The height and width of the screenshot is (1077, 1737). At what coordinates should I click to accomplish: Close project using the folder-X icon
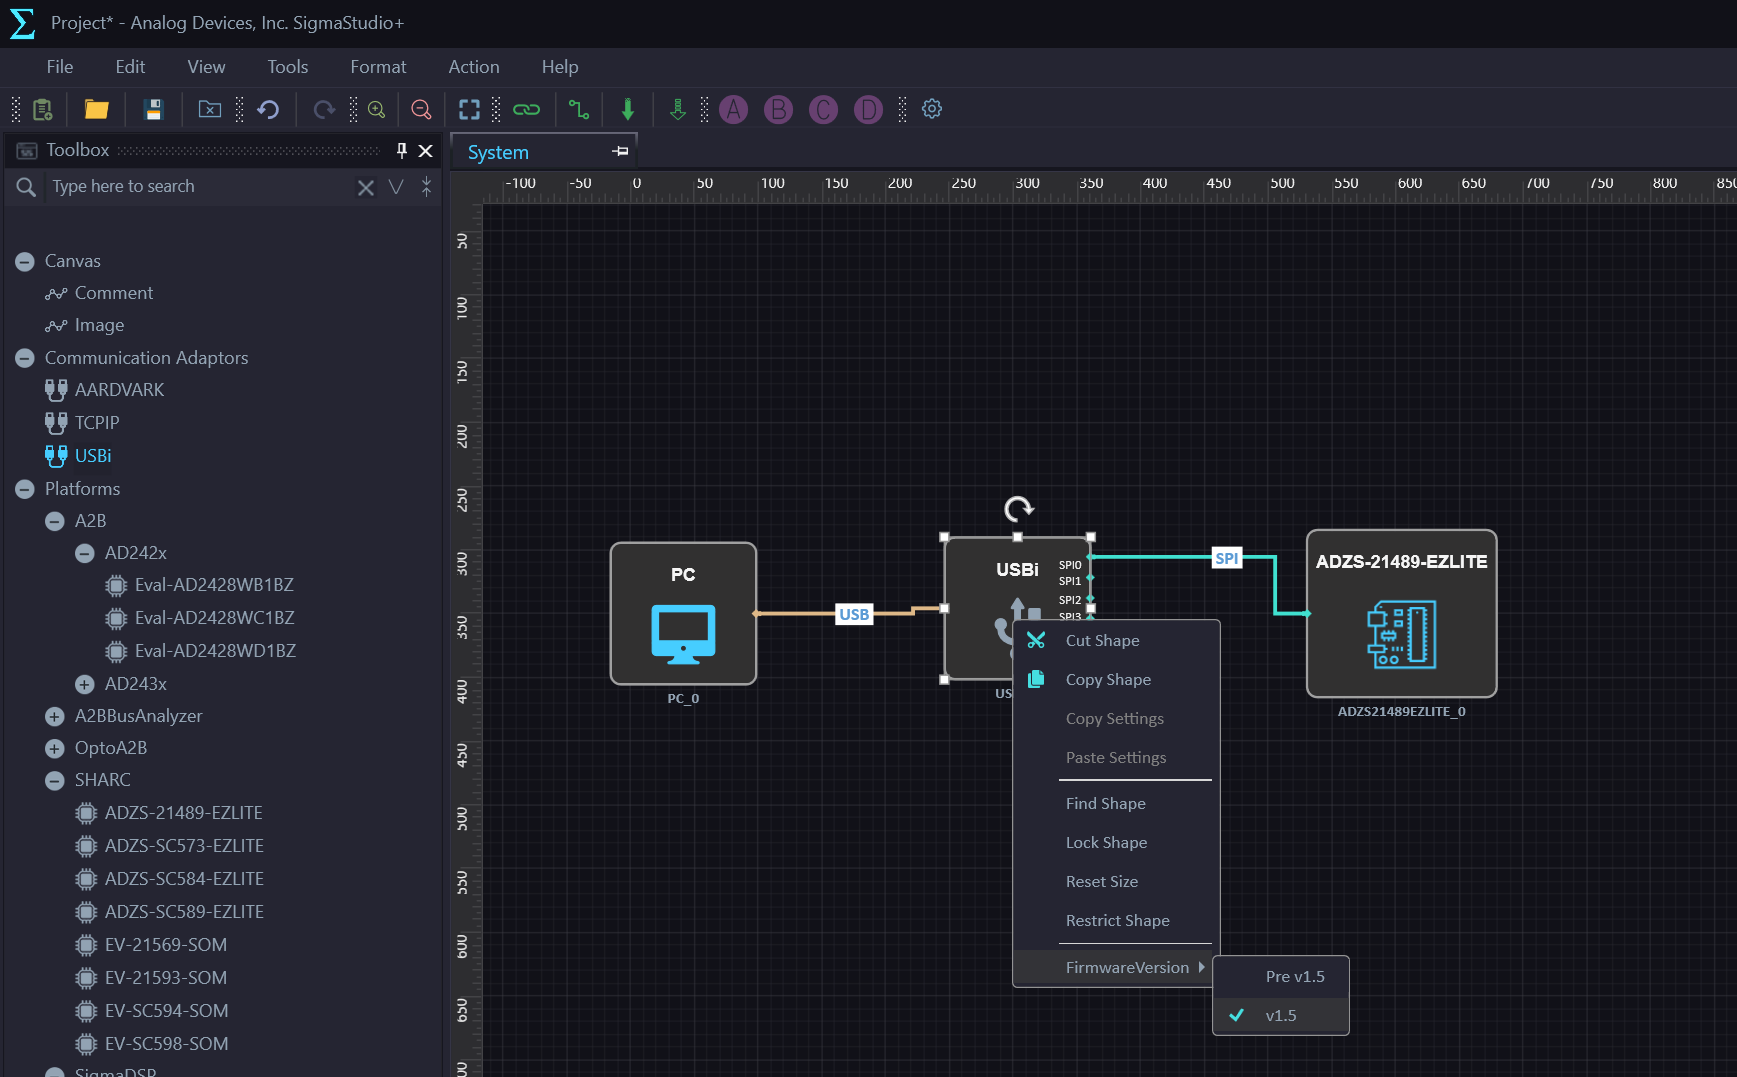pyautogui.click(x=210, y=109)
